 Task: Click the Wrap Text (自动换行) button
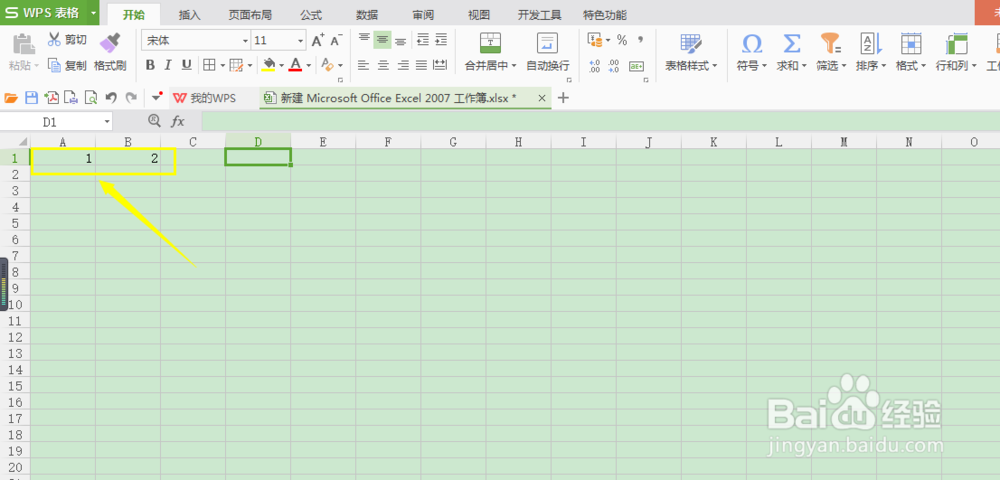[x=547, y=52]
